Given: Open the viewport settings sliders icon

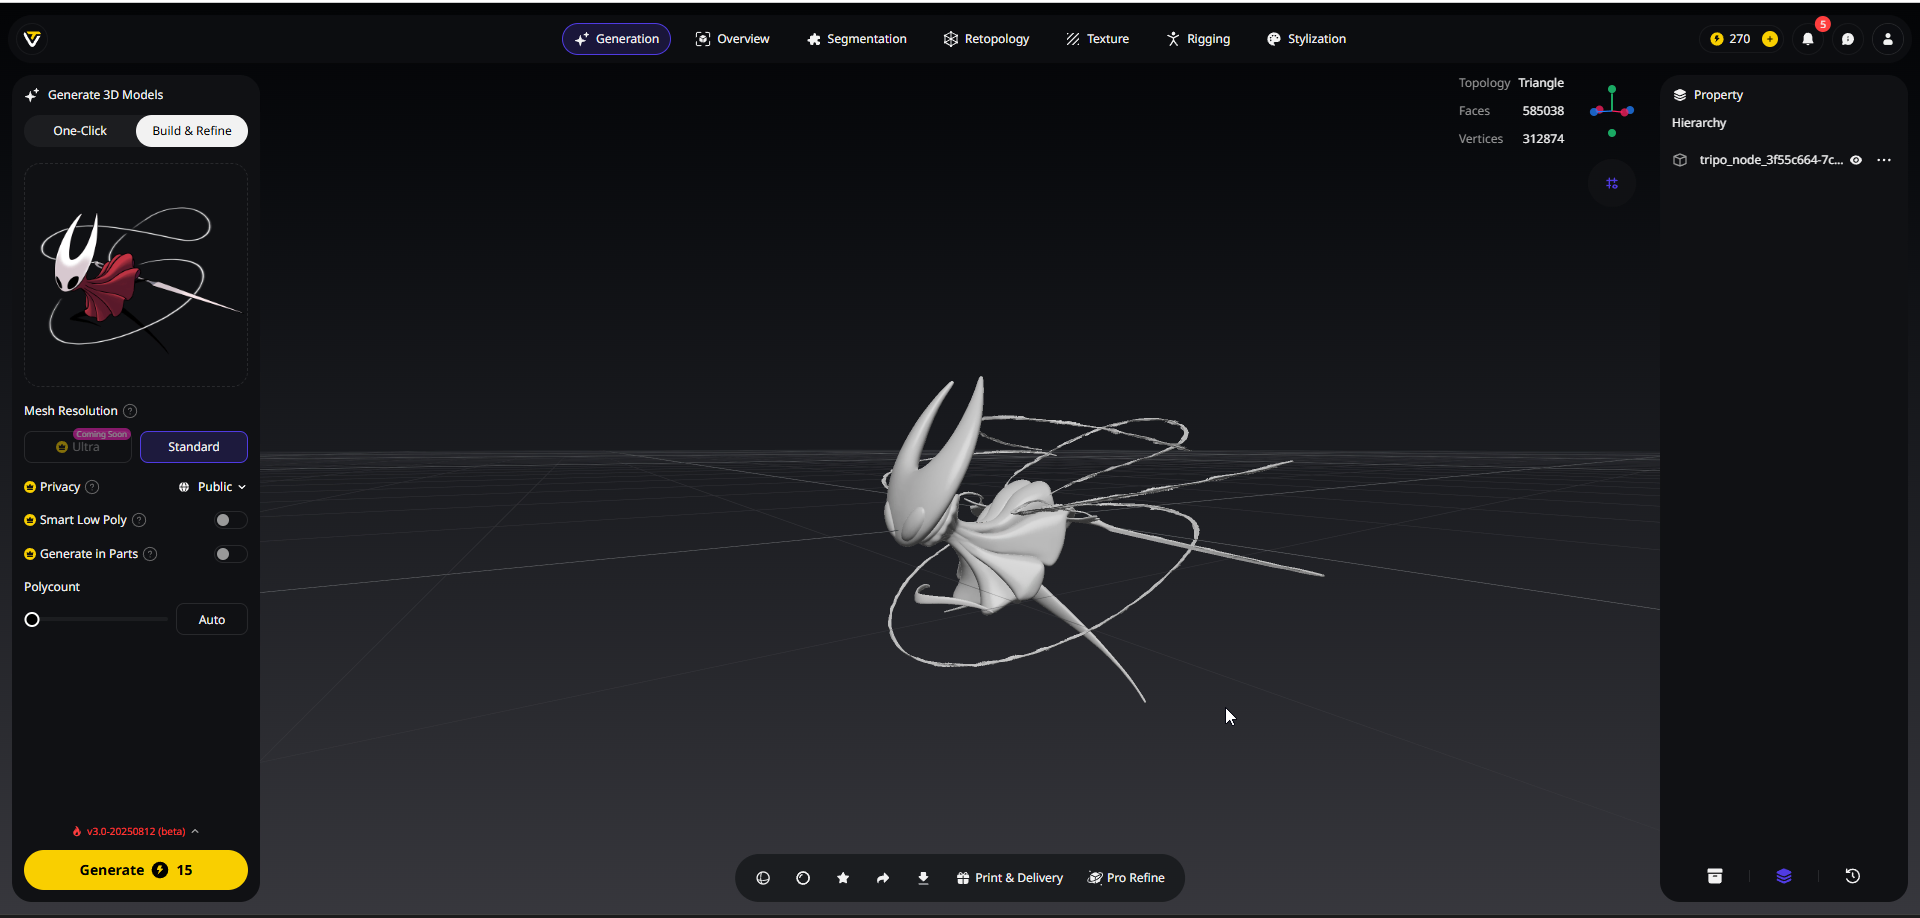Looking at the screenshot, I should (x=1612, y=184).
